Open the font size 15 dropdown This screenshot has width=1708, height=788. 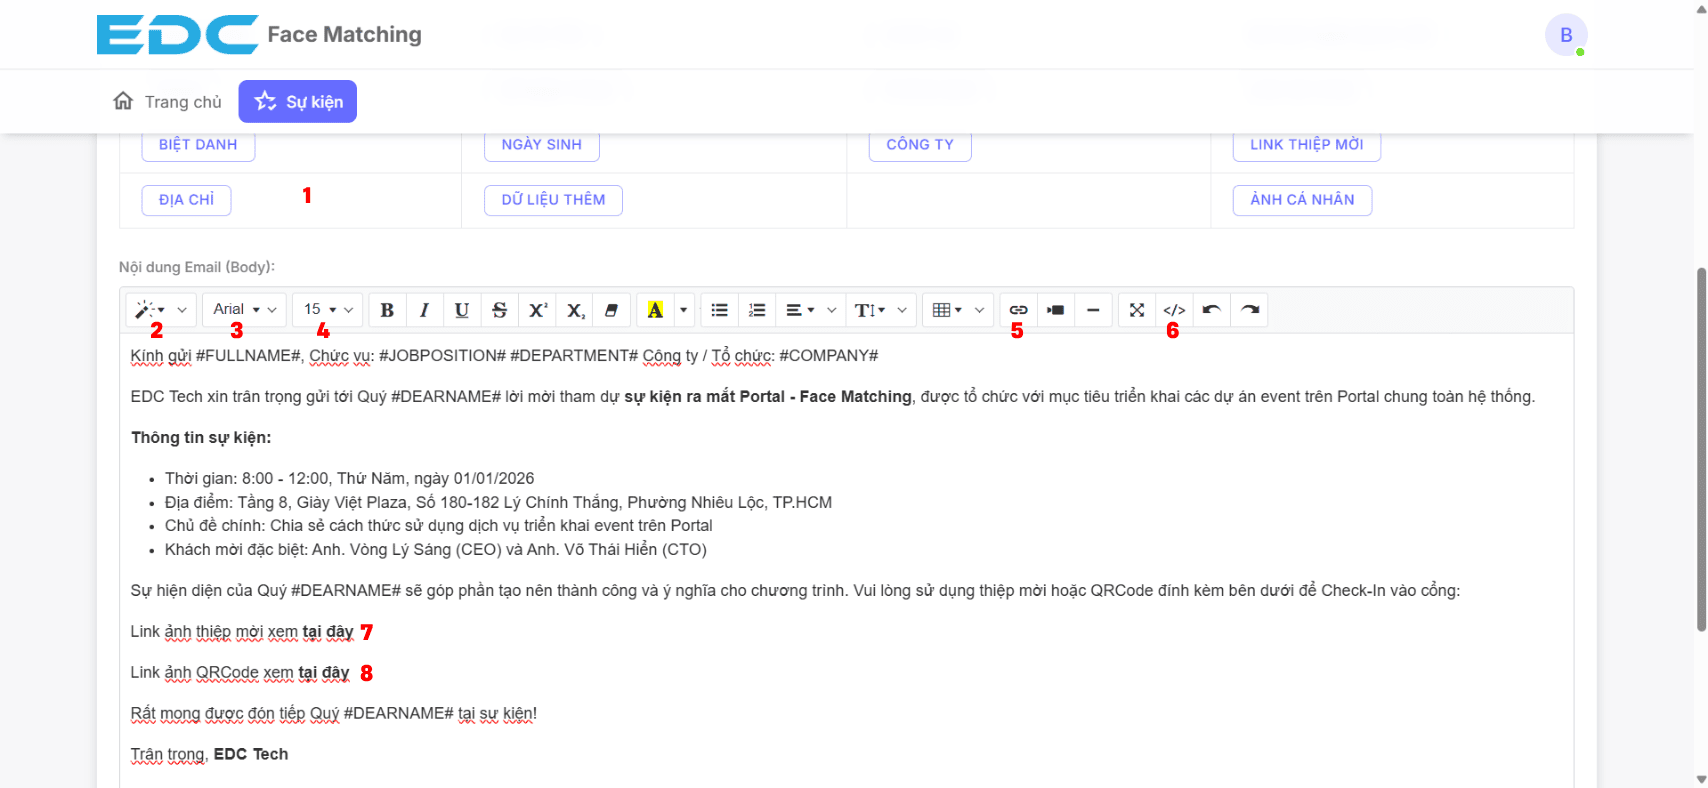pyautogui.click(x=328, y=310)
